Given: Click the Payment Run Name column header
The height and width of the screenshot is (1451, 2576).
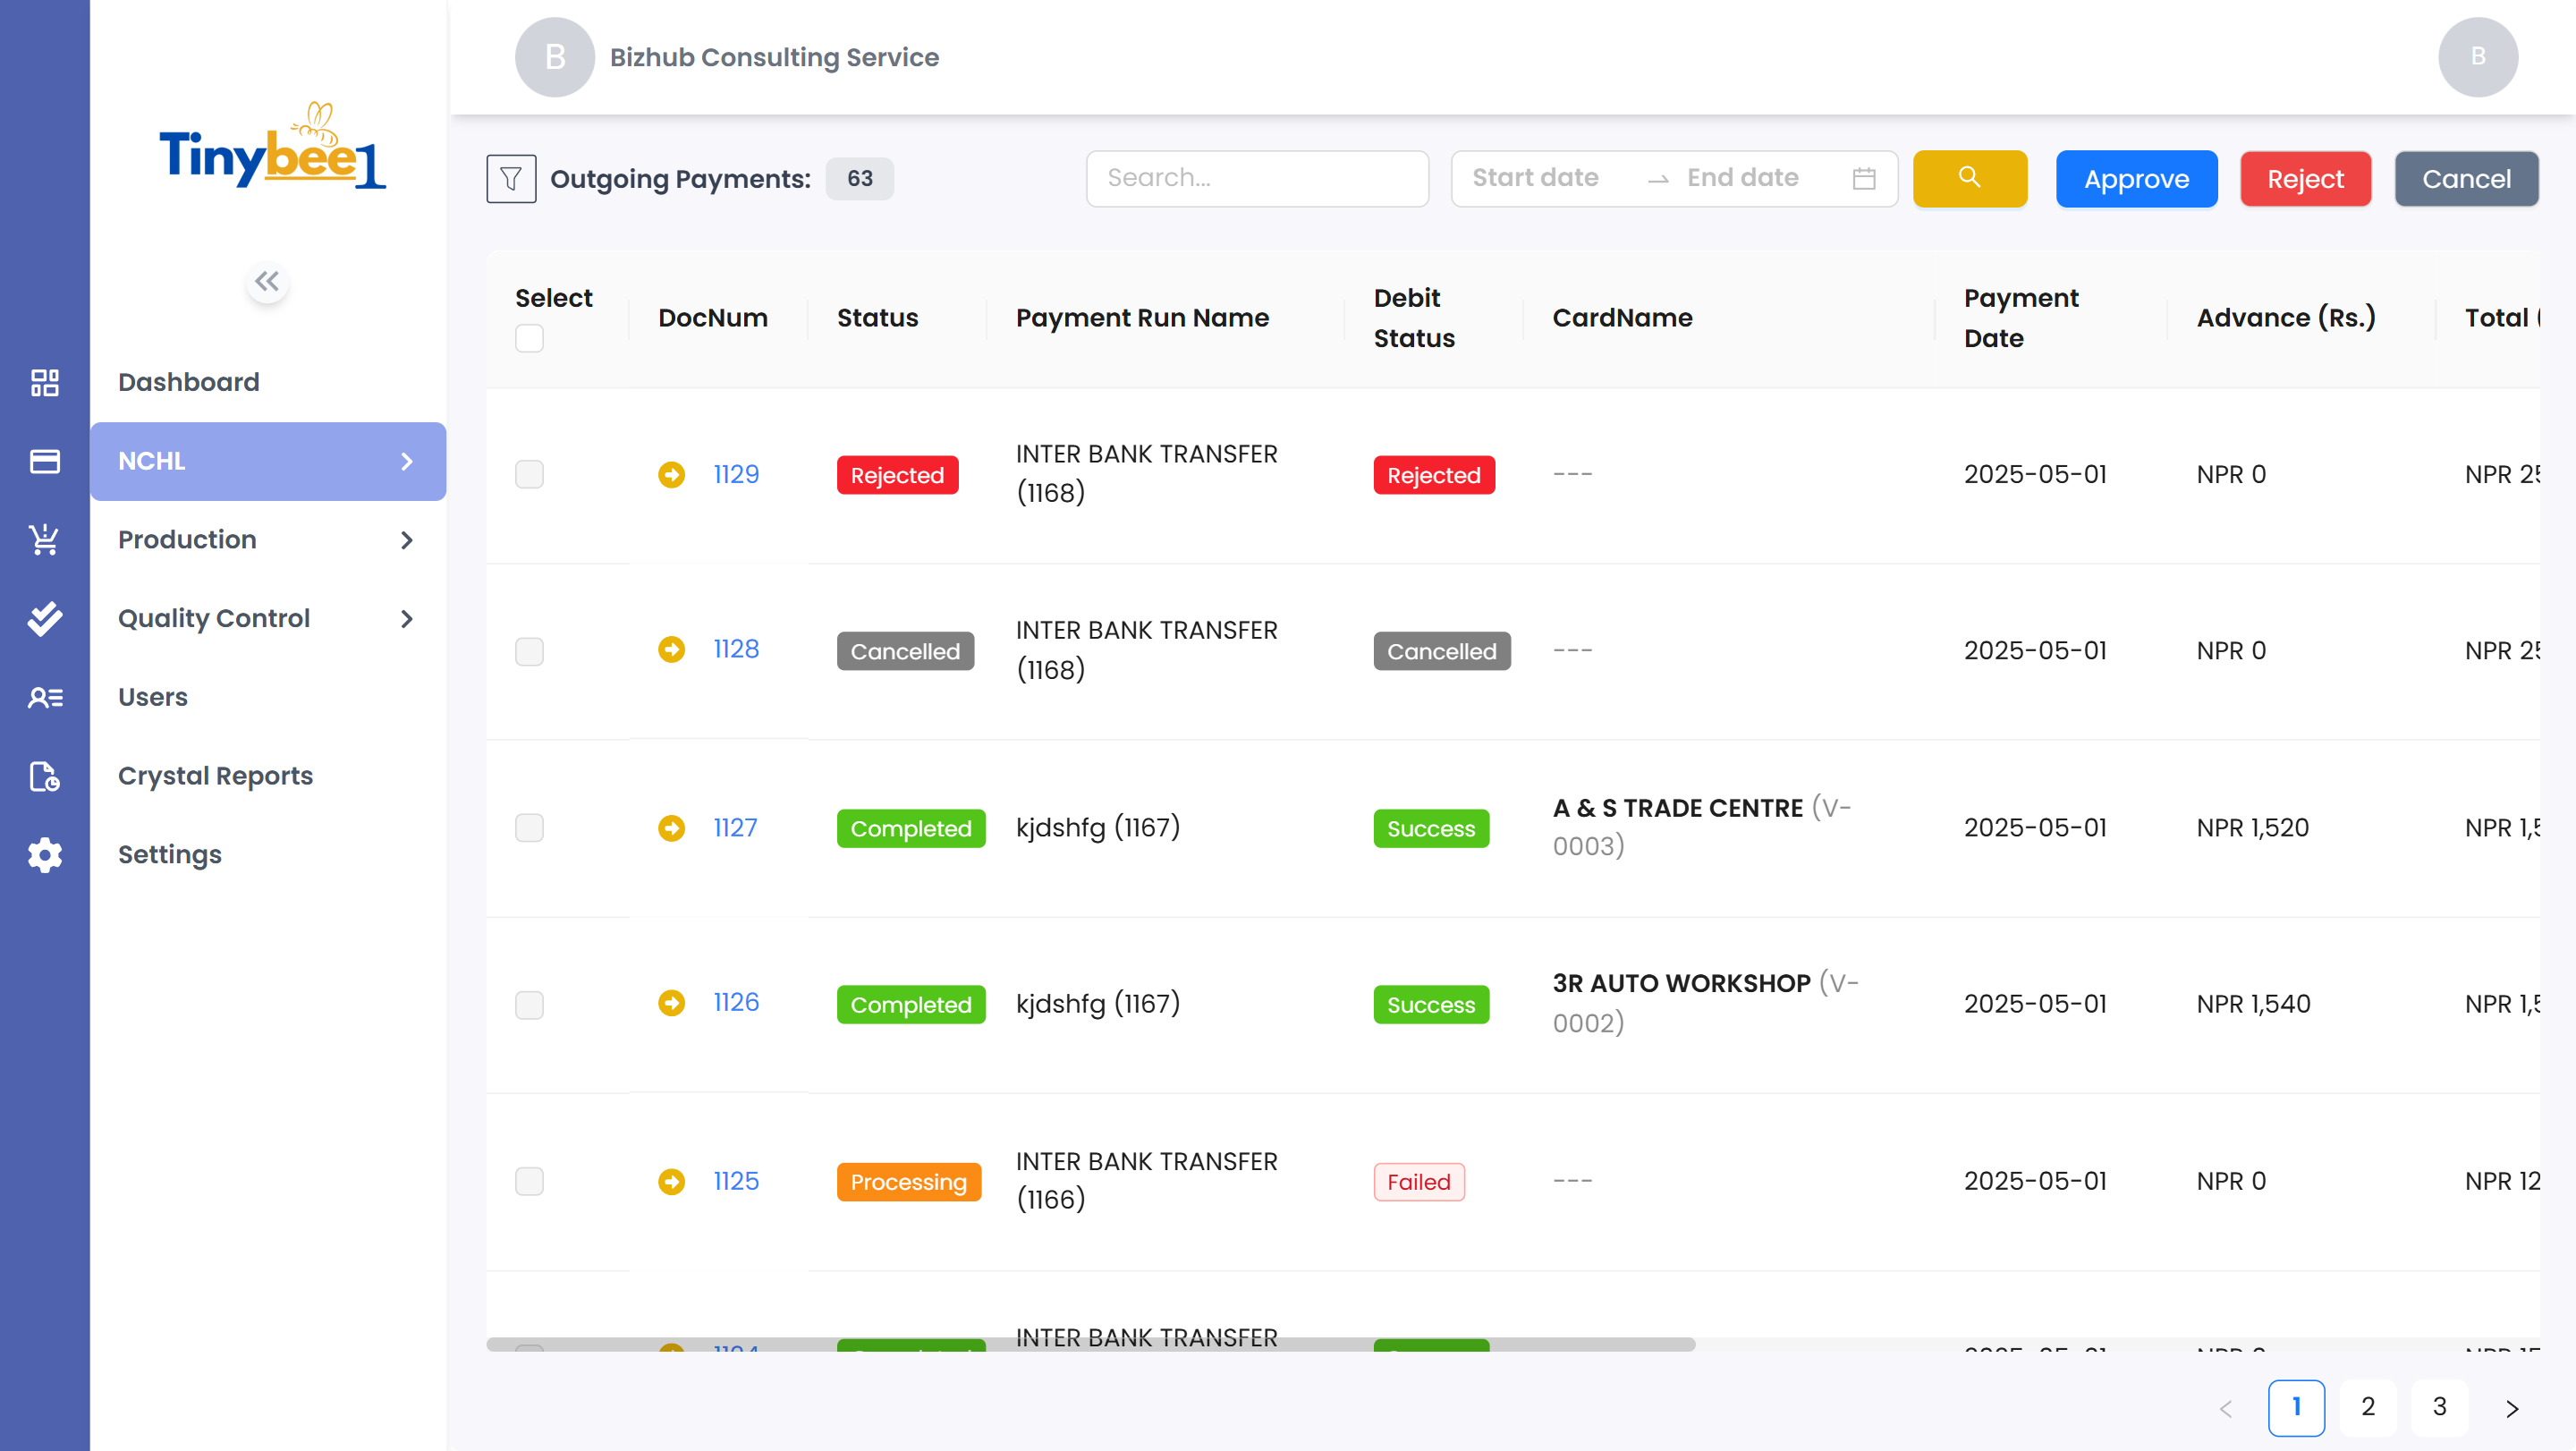Looking at the screenshot, I should pos(1142,318).
